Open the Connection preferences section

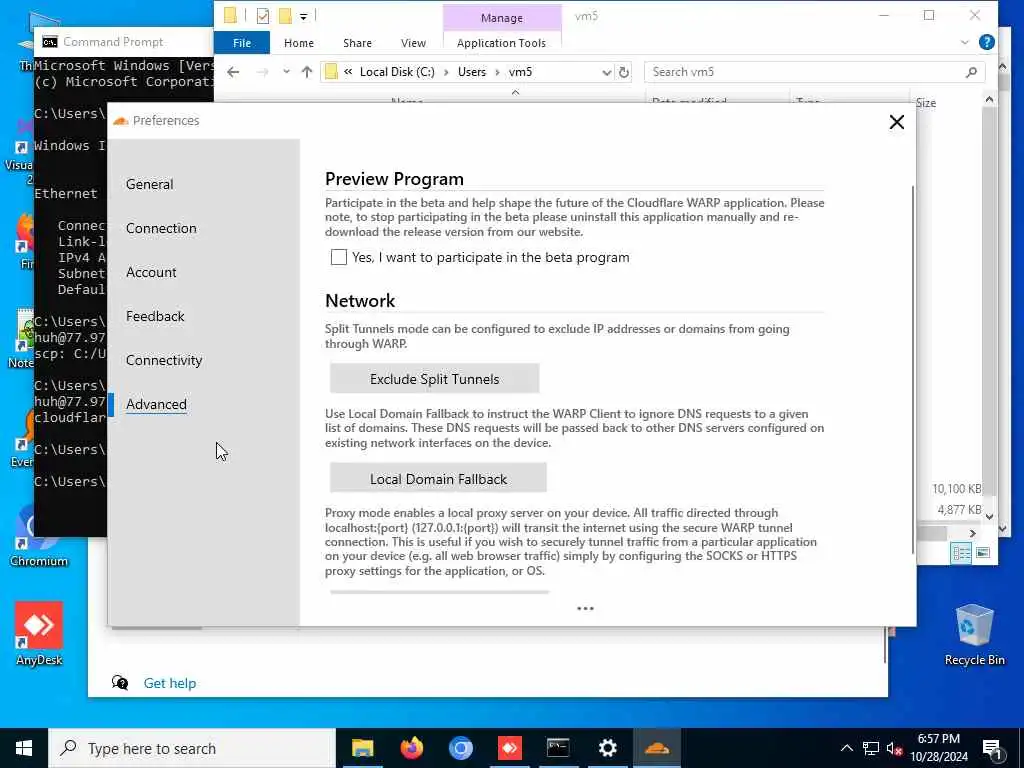point(161,228)
